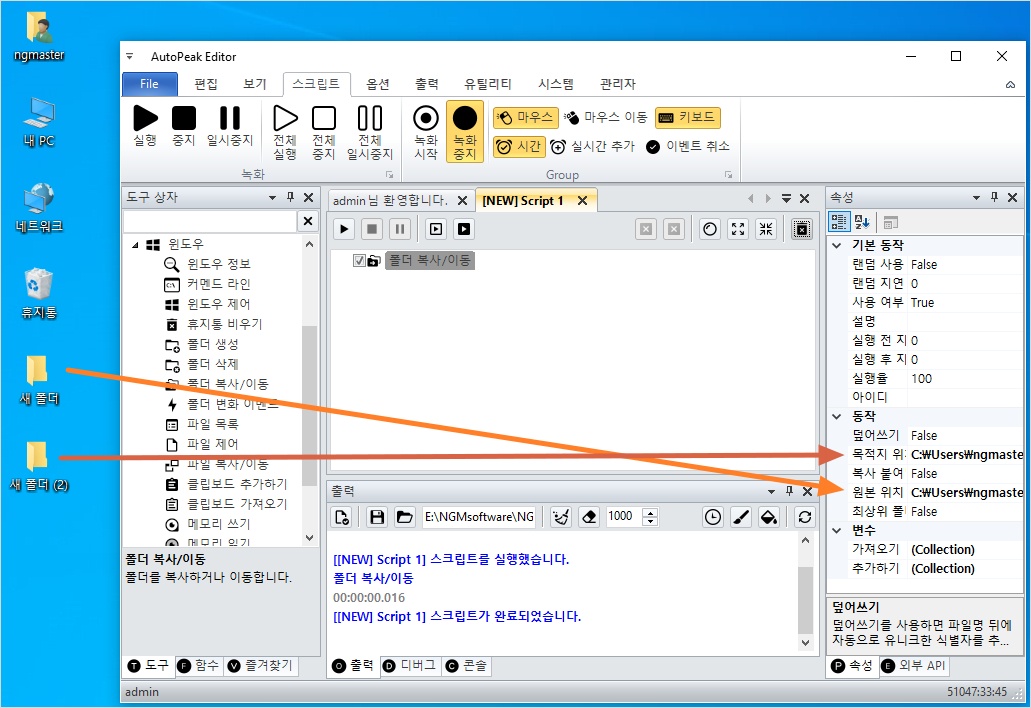Open the 유틸리티 ribbon tab
This screenshot has width=1031, height=708.
(488, 83)
